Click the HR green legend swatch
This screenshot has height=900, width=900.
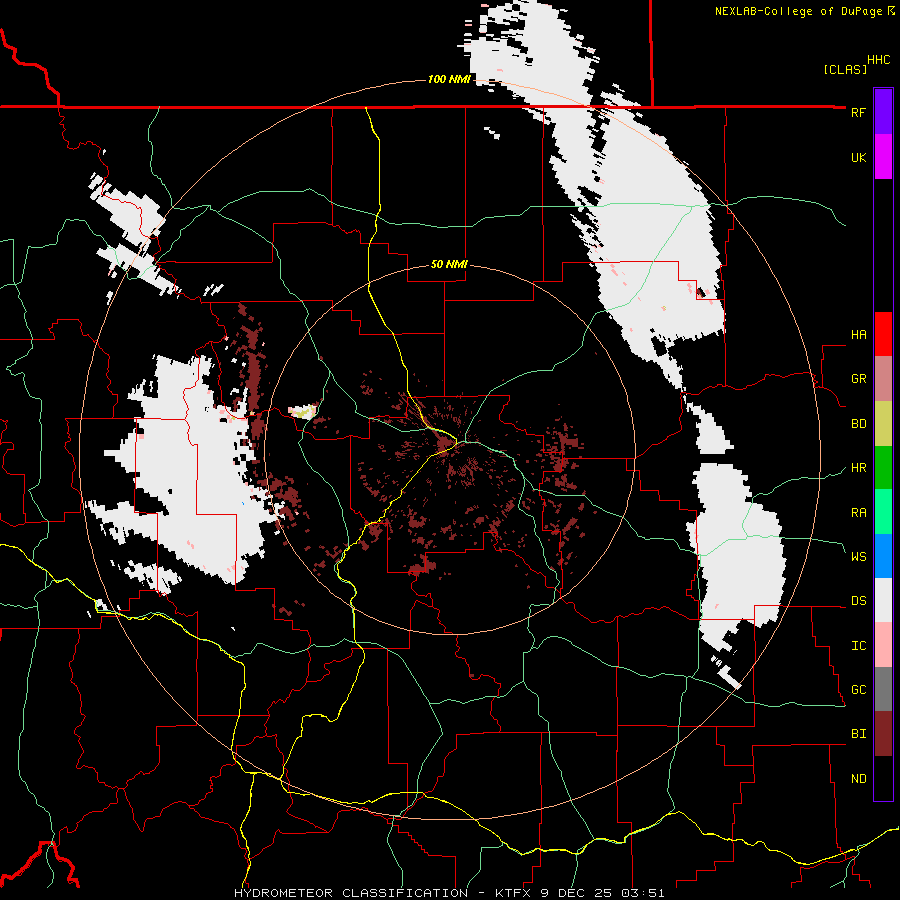(883, 468)
